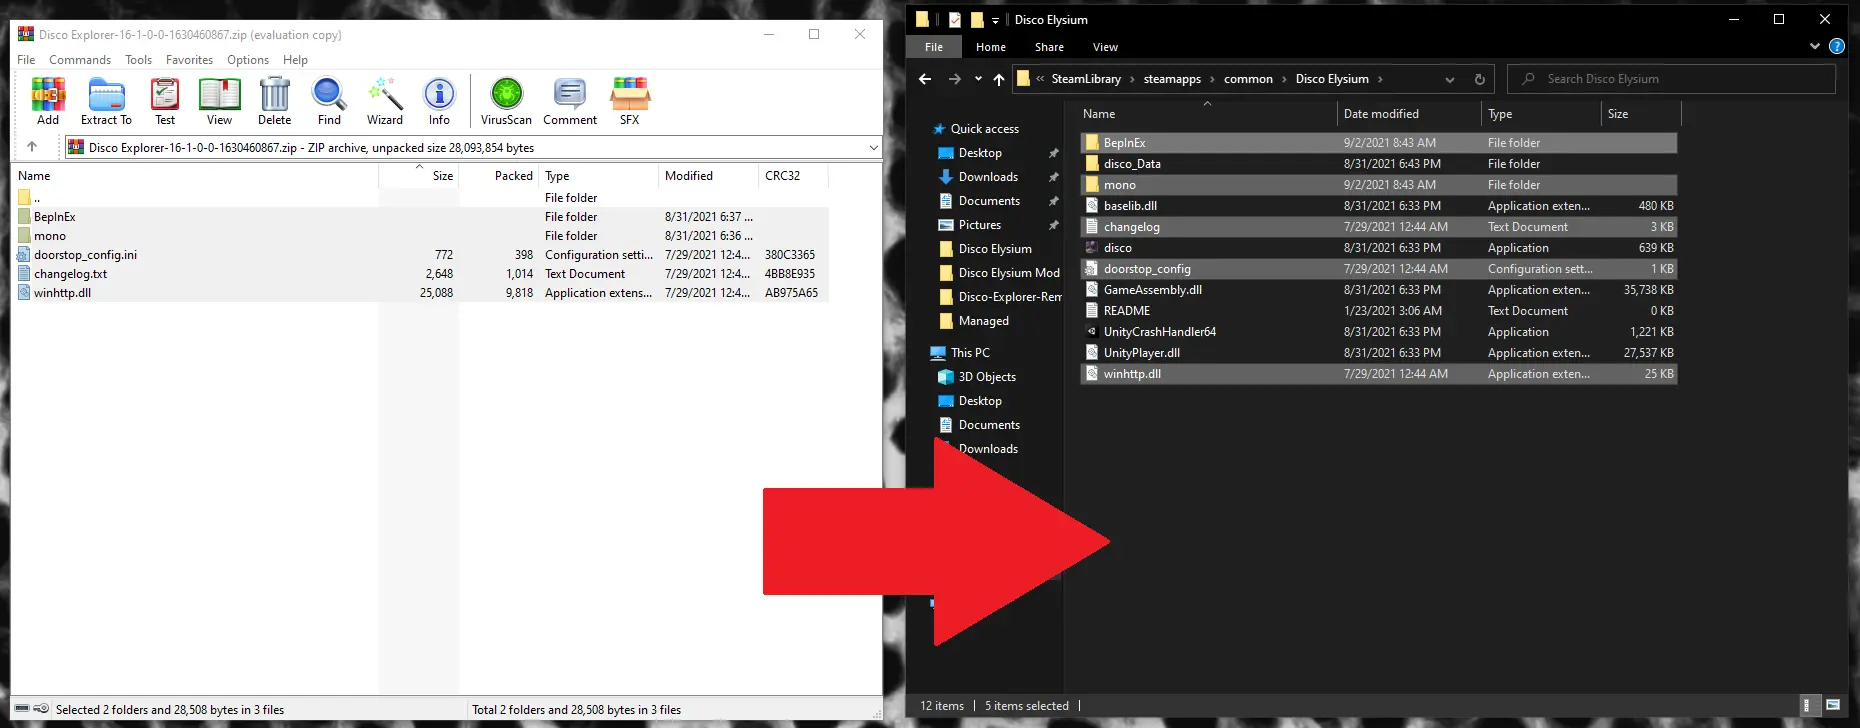Click steamapps in the breadcrumb path
The height and width of the screenshot is (728, 1860).
1172,79
